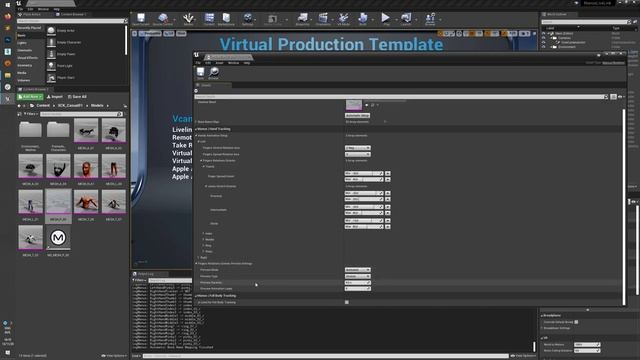Open Add New dropdown in Content Browser

tap(30, 97)
